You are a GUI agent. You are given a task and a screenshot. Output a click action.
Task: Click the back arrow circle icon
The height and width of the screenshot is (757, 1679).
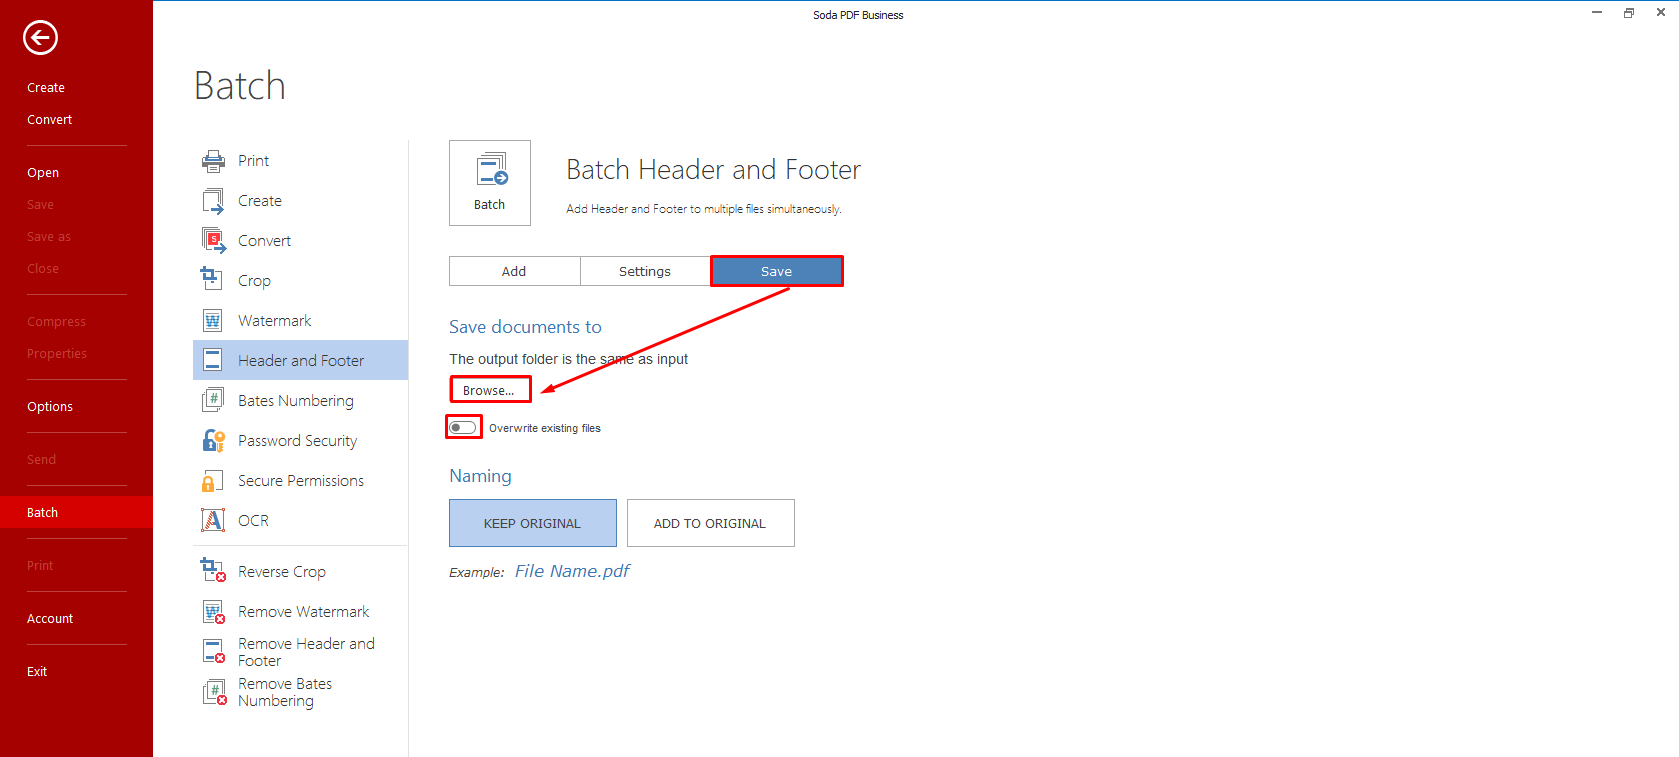[40, 38]
